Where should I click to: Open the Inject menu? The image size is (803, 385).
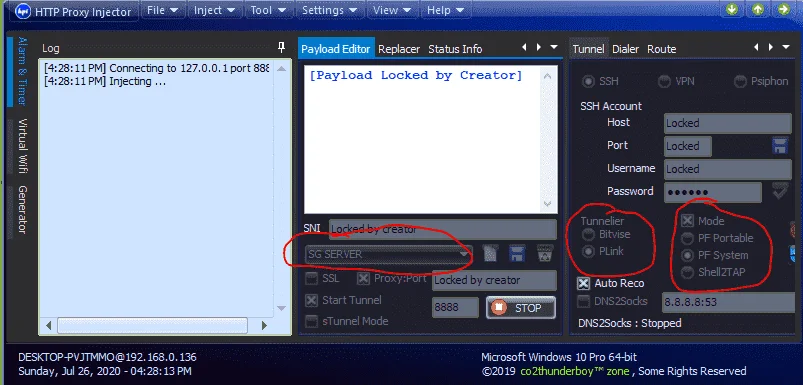214,10
